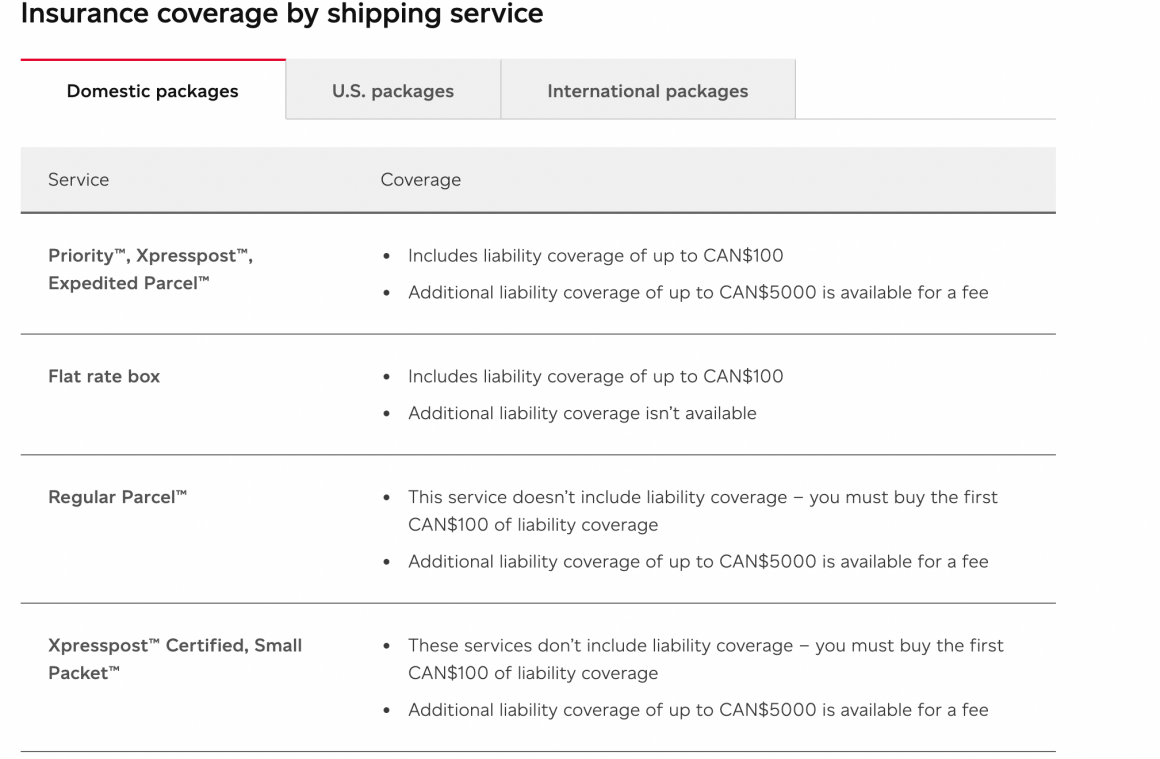Switch to the U.S. packages tab
Viewport: 1160px width, 759px height.
coord(393,90)
